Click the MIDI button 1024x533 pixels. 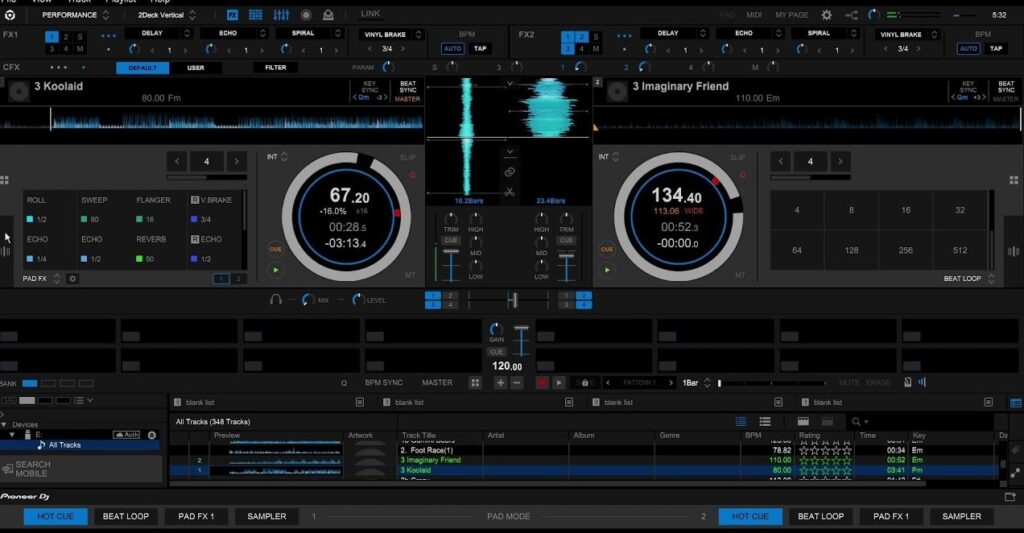[754, 14]
